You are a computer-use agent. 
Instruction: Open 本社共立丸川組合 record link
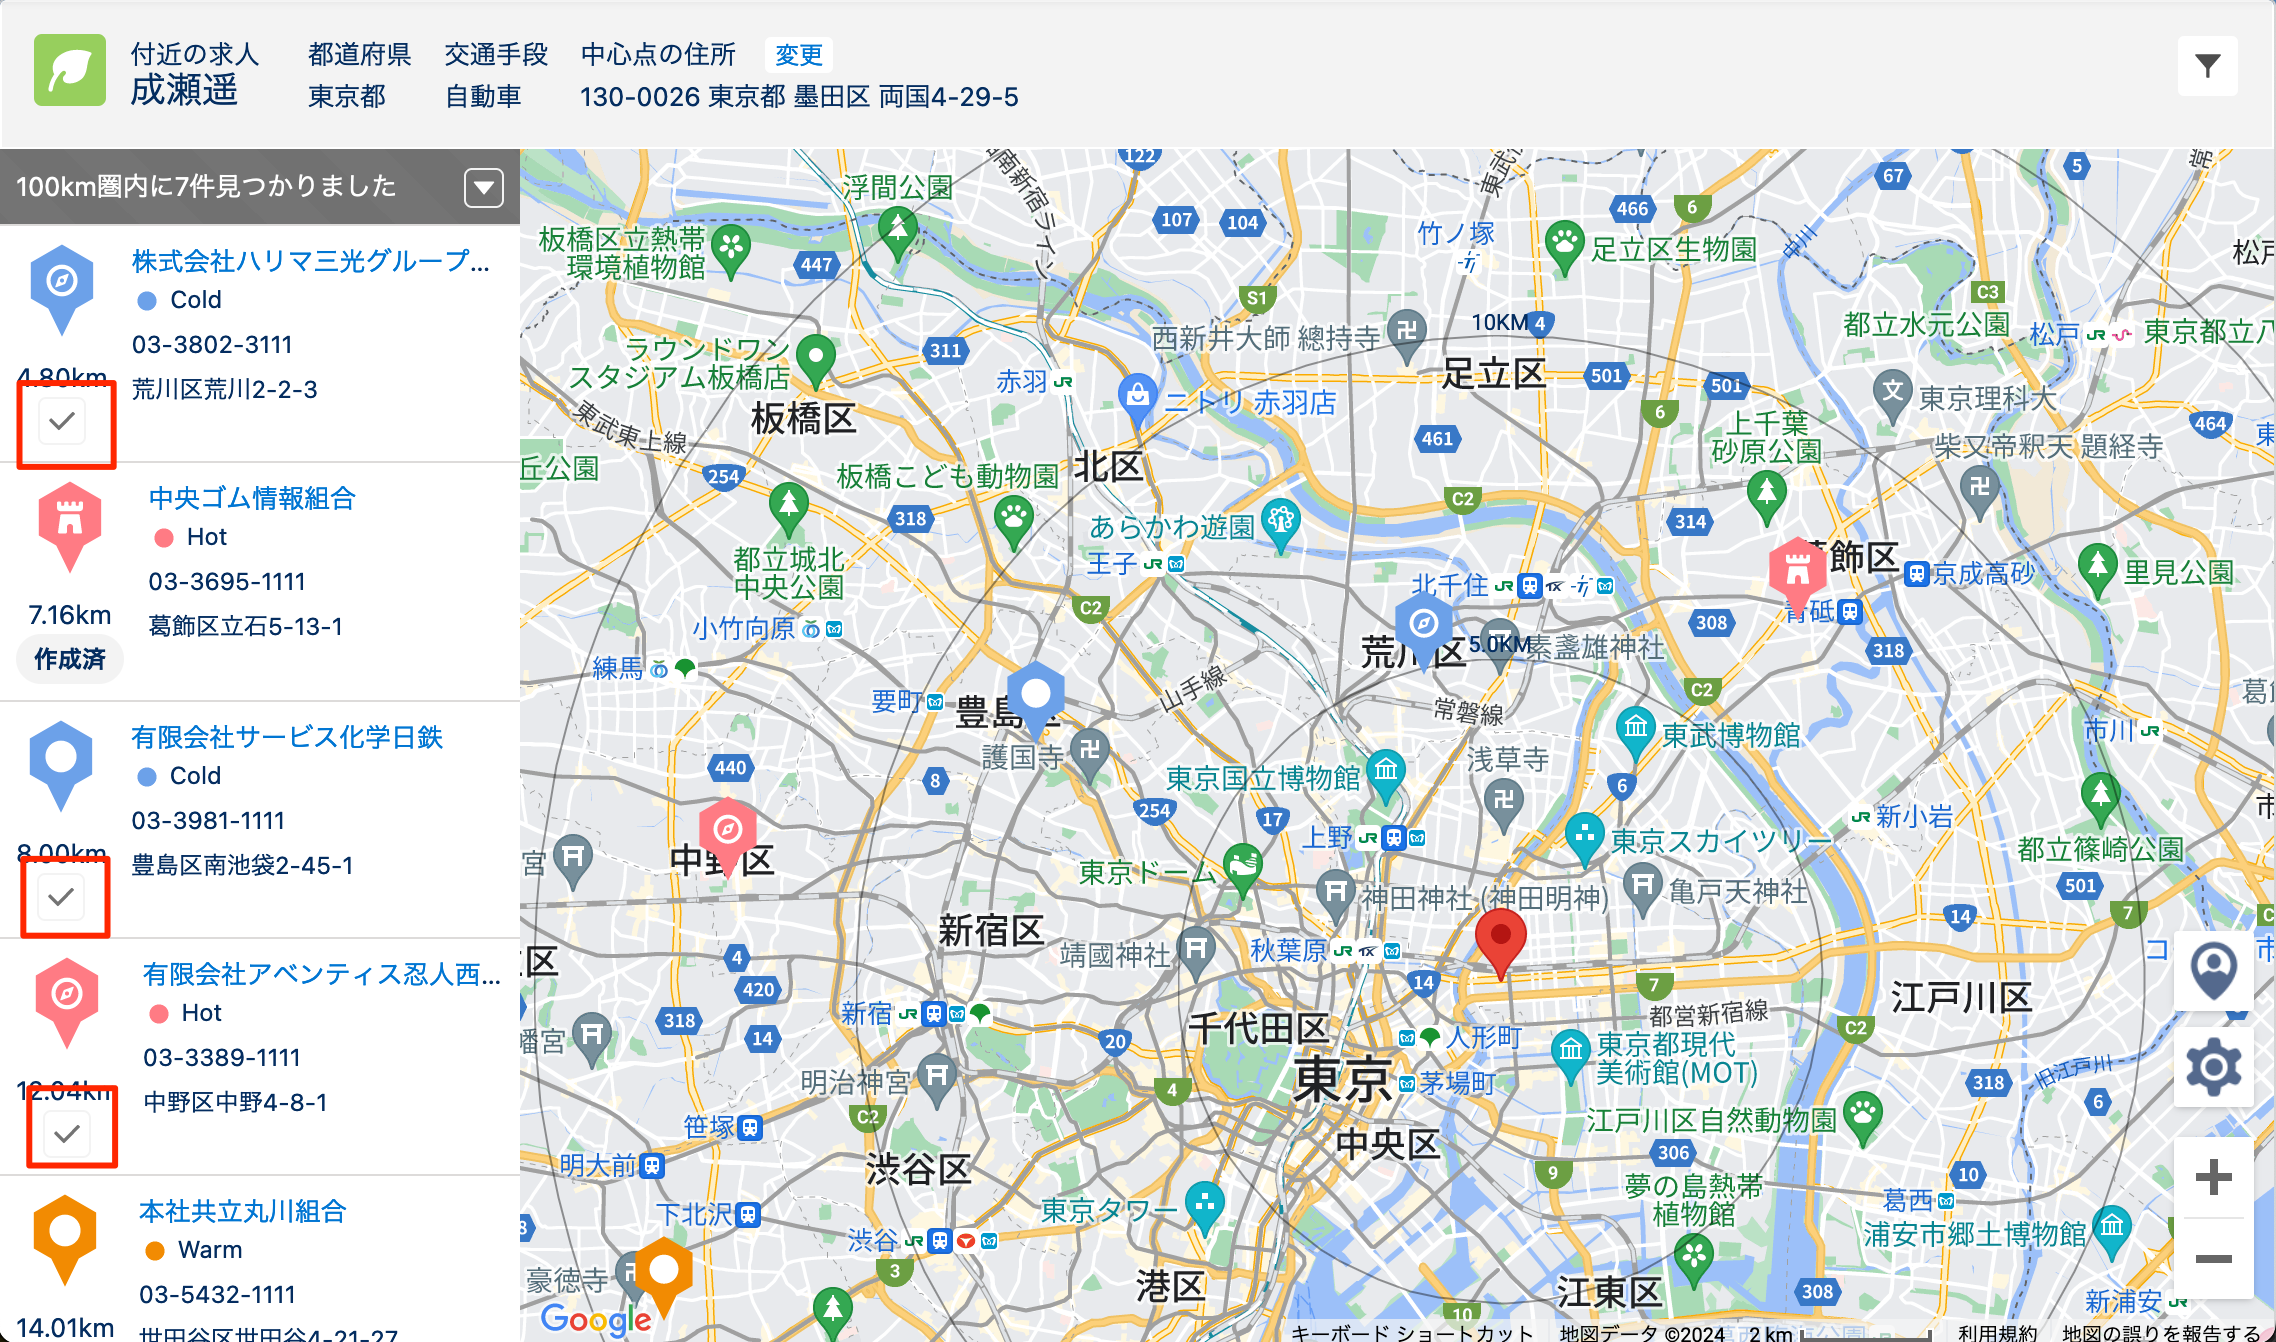coord(243,1211)
